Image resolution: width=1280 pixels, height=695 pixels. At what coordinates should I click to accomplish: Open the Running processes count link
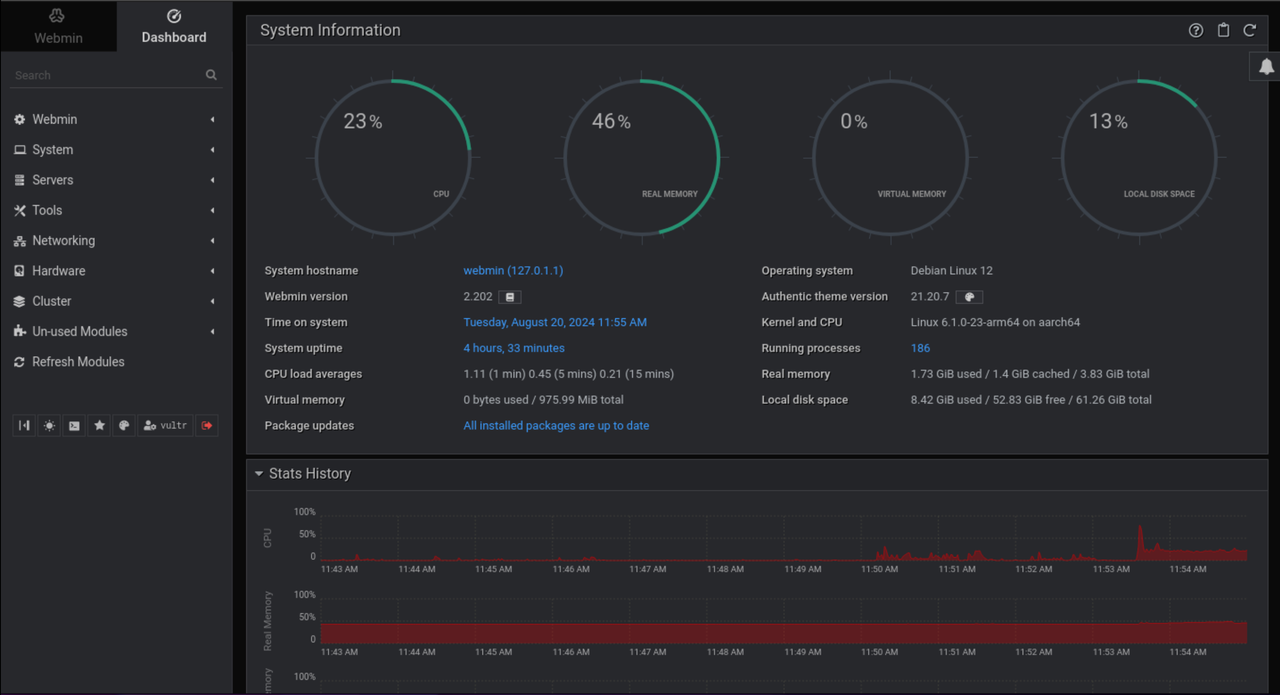[920, 348]
